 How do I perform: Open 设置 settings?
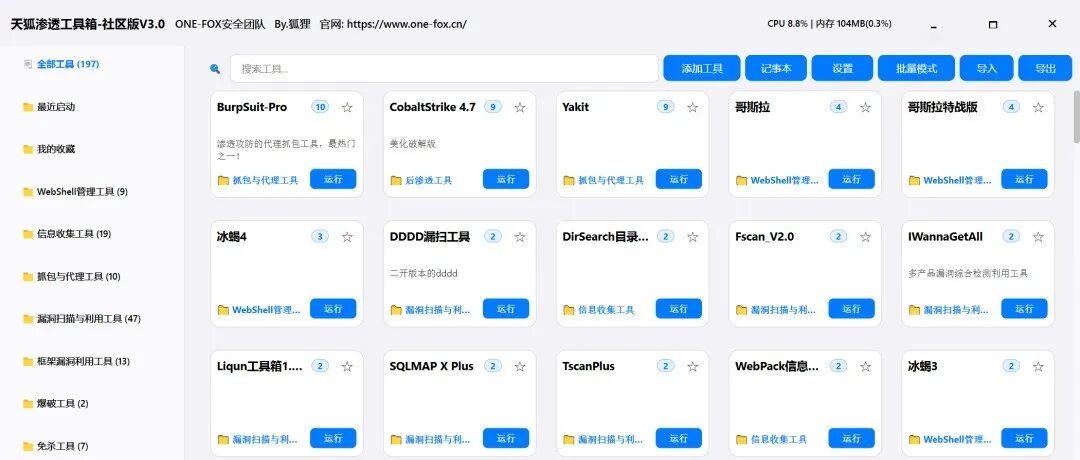[842, 68]
